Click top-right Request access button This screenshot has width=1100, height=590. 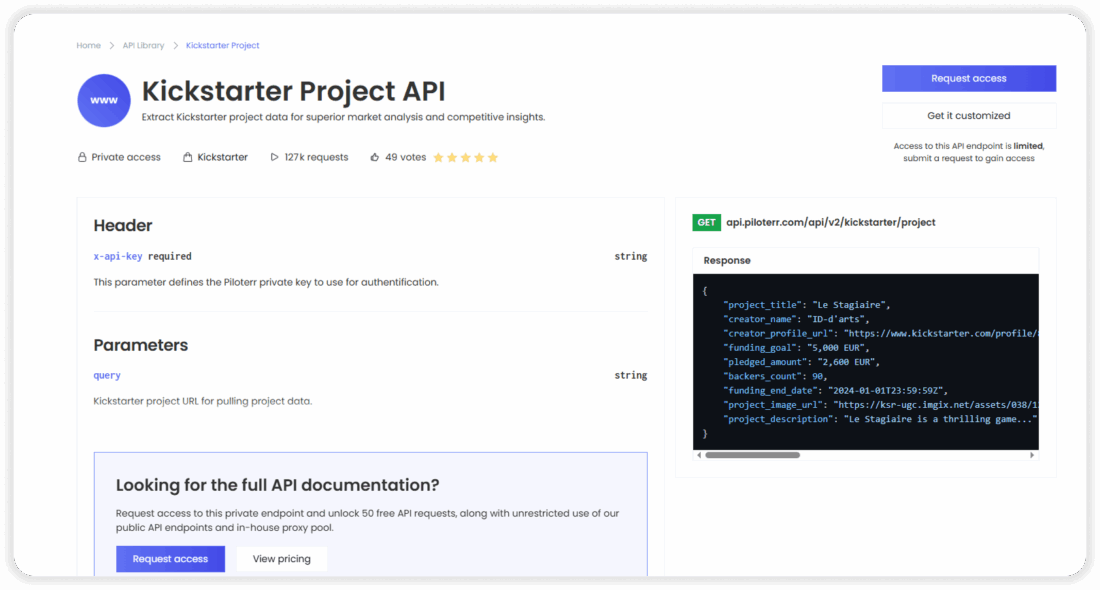(969, 79)
